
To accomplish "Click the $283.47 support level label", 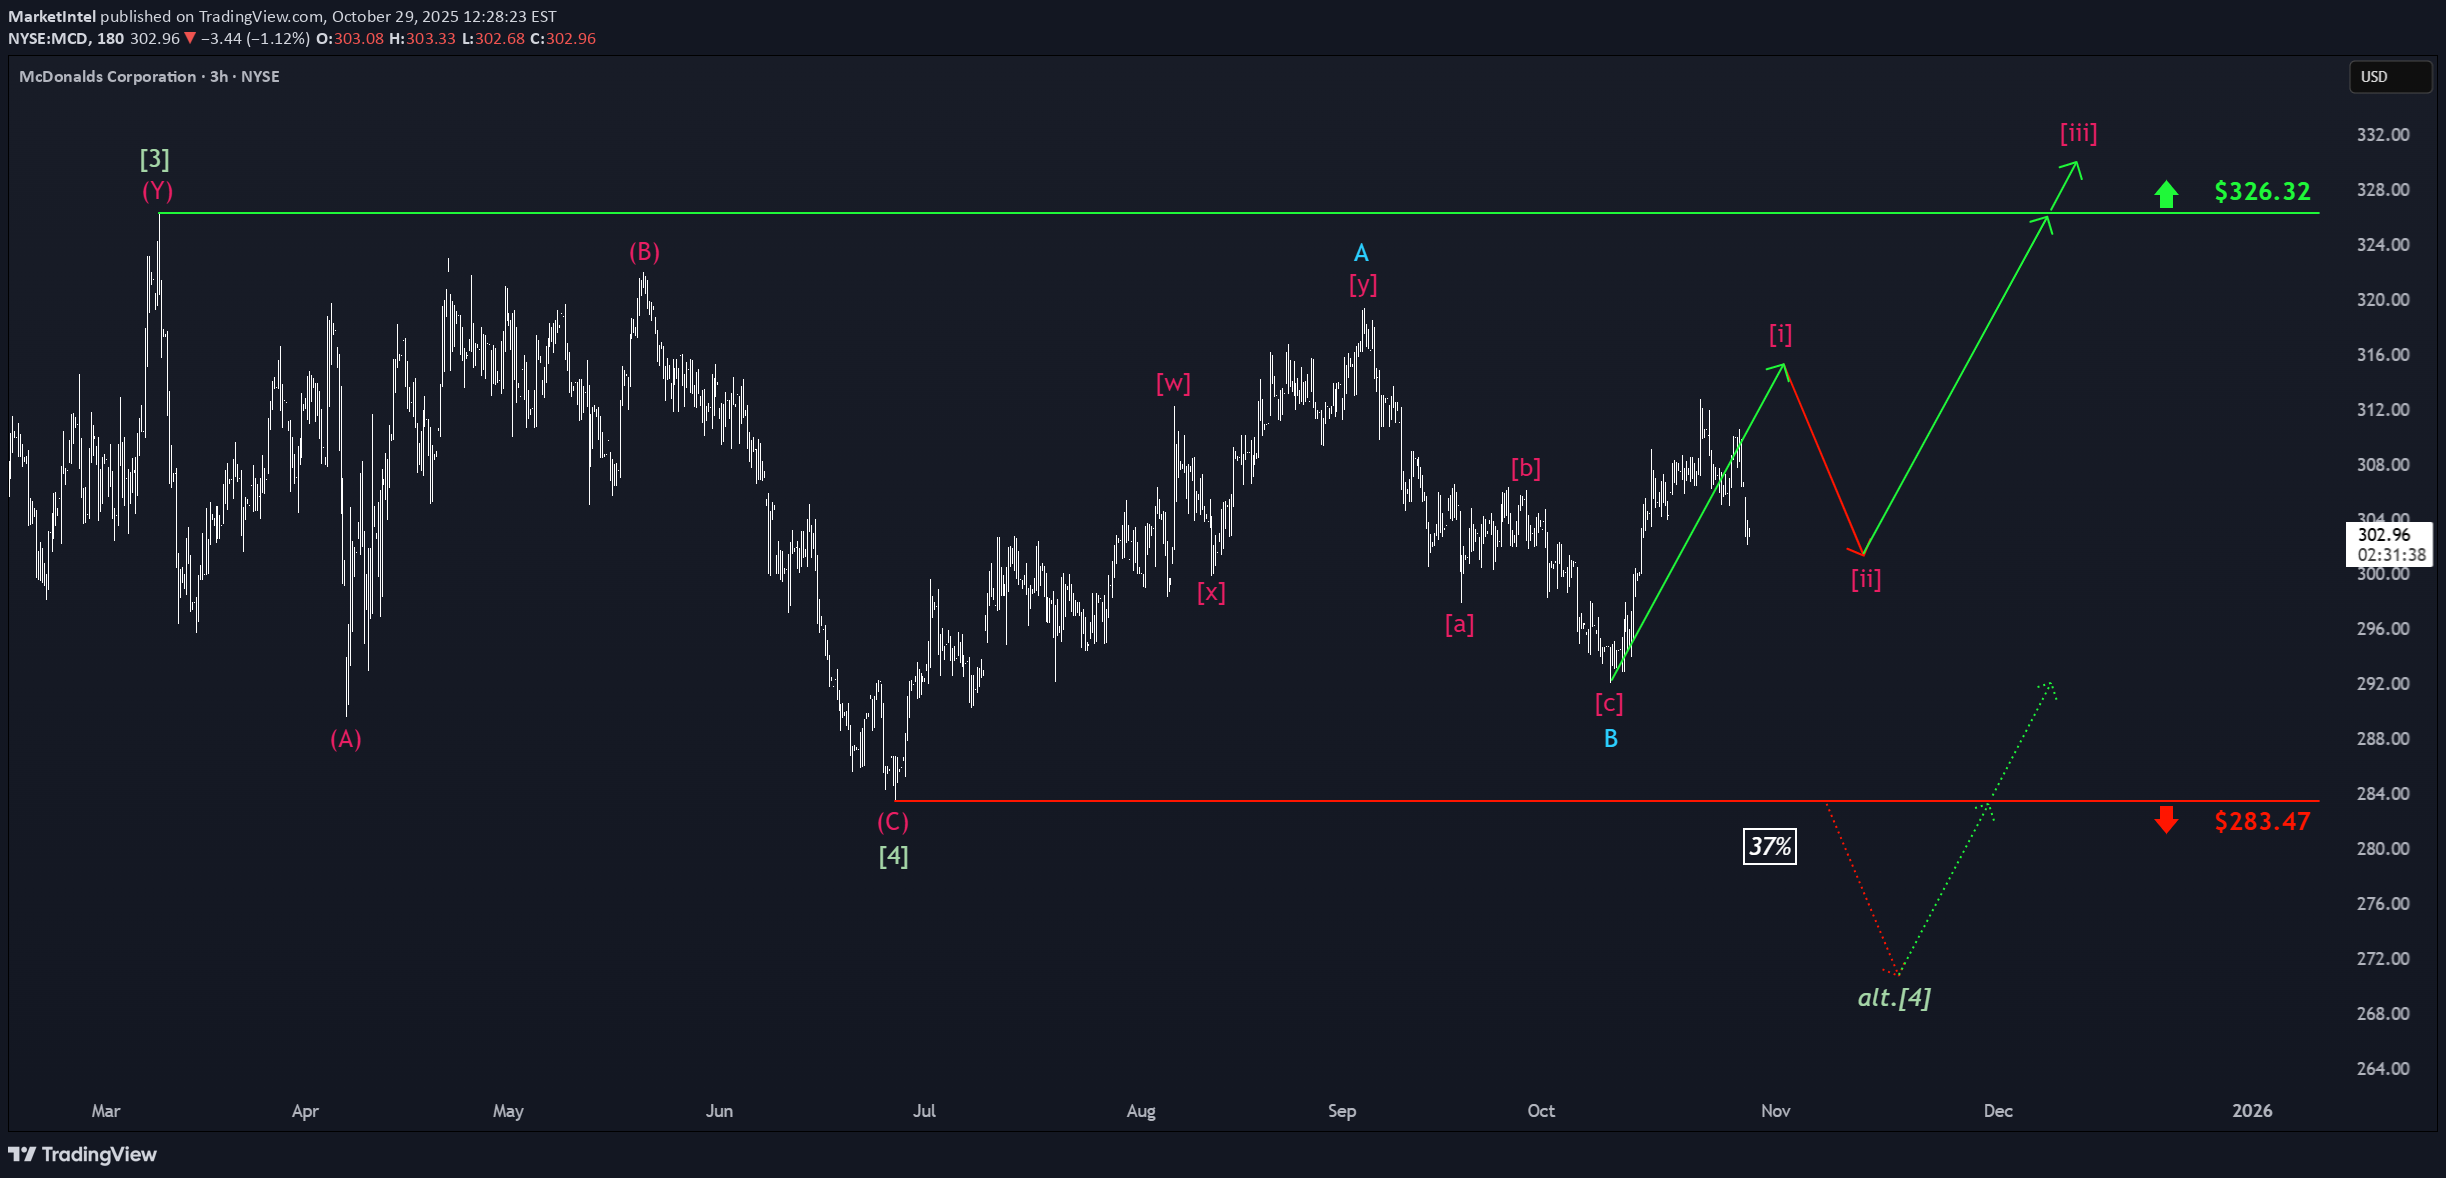I will tap(2262, 822).
